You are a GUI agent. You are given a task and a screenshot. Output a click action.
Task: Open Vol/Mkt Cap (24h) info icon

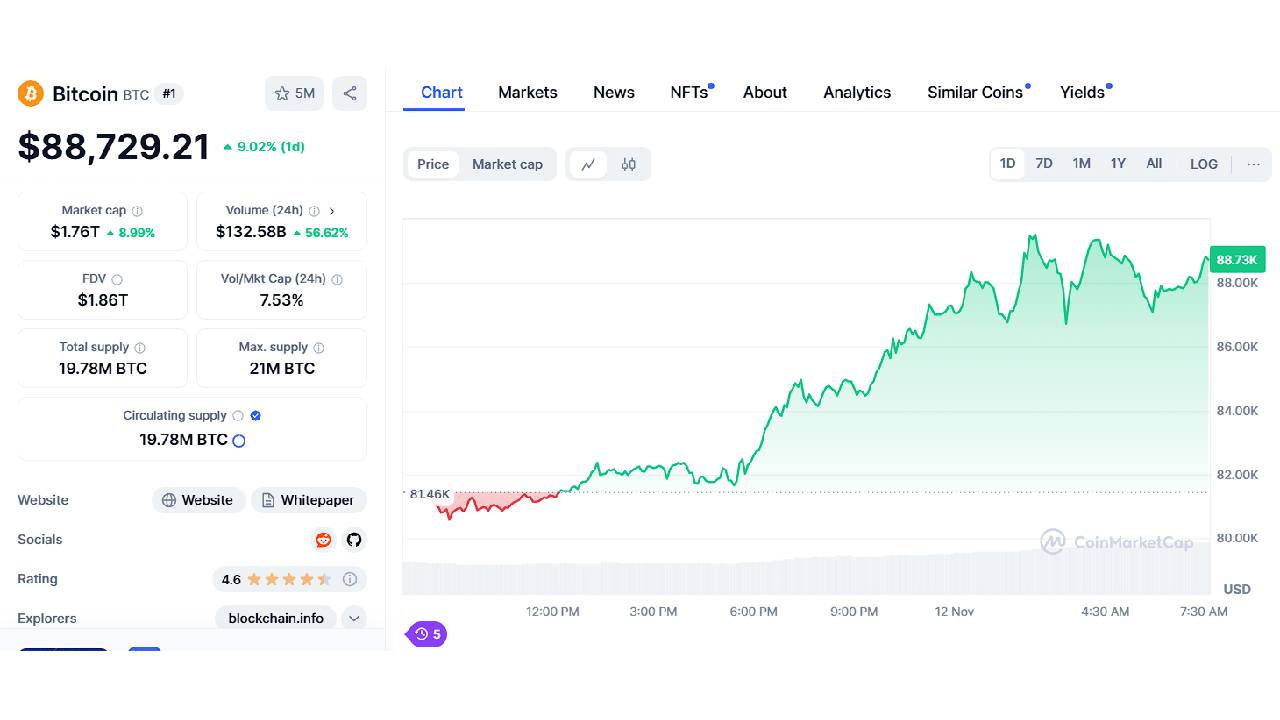[x=337, y=280]
